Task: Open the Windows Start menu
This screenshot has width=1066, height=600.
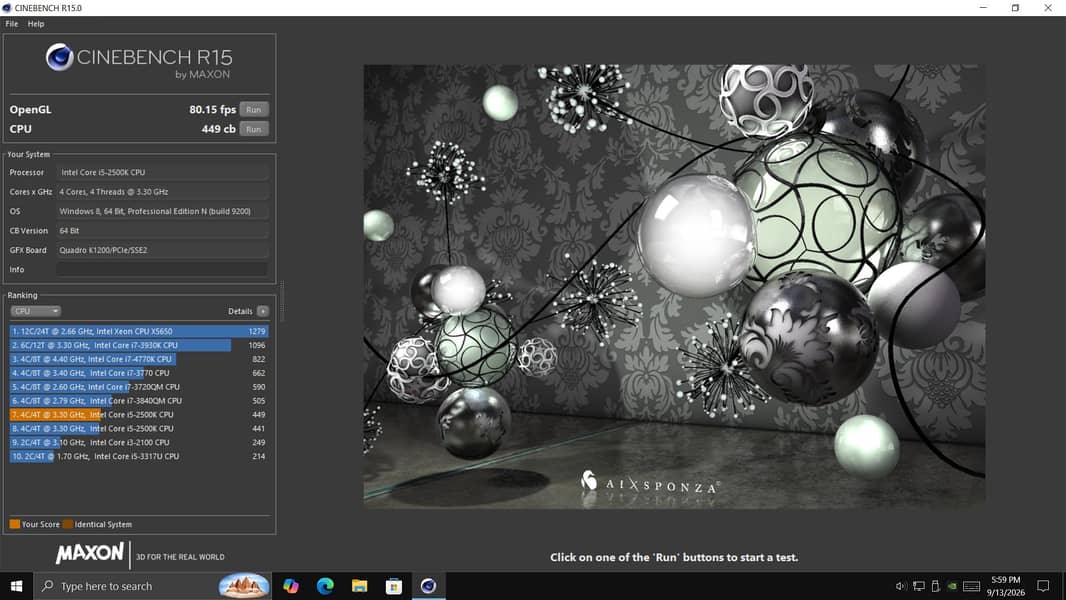Action: point(16,586)
